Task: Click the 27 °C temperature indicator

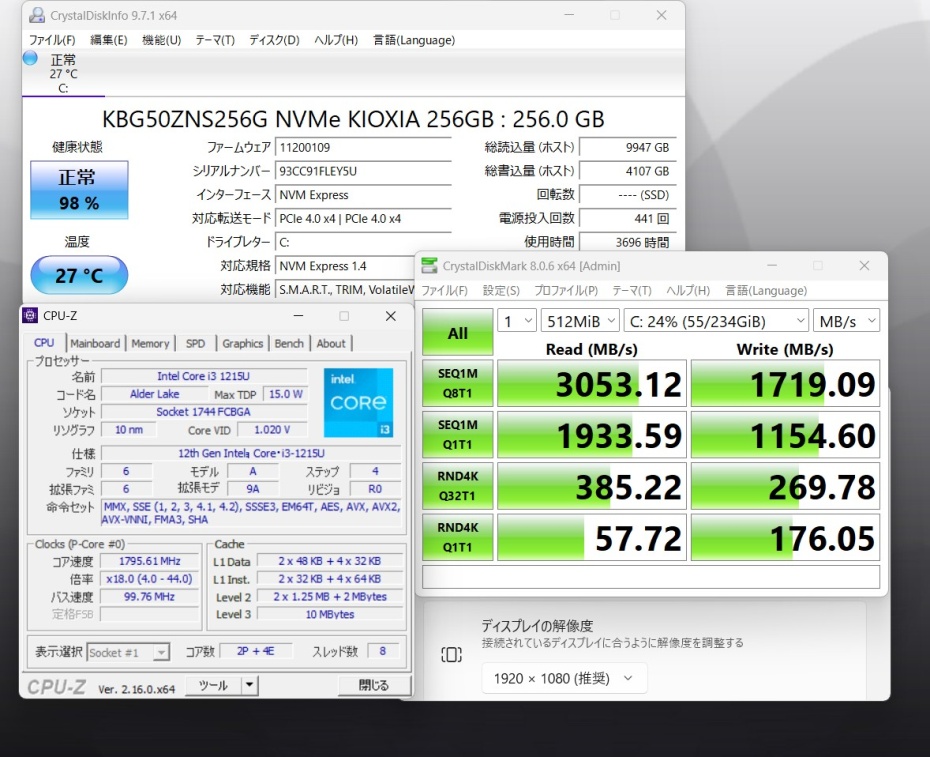Action: (79, 276)
